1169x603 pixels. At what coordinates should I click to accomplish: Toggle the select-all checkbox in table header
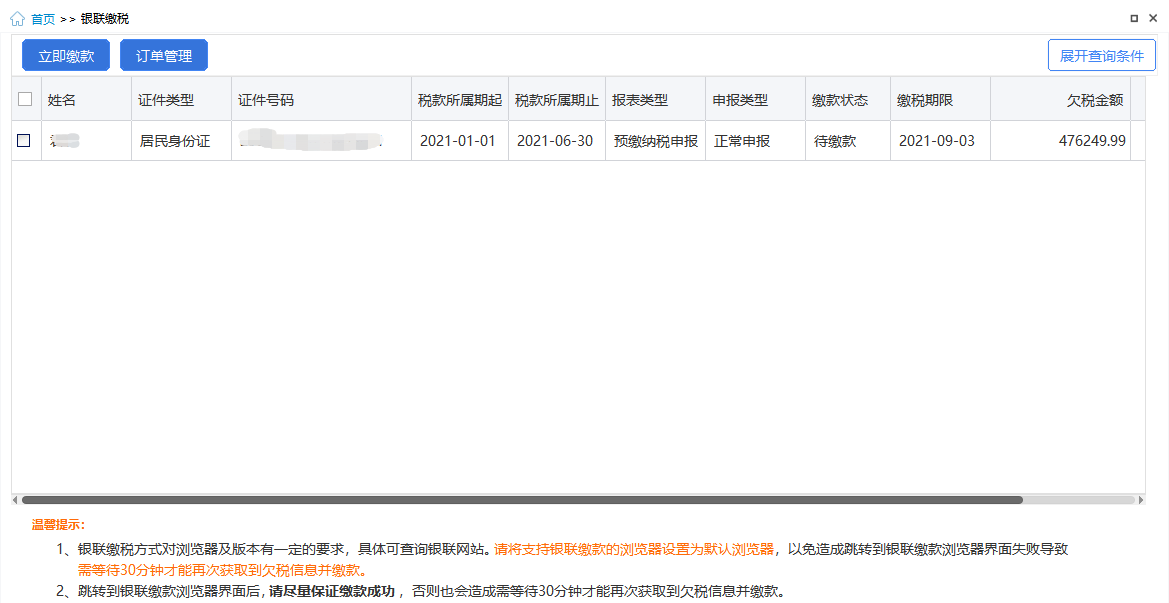point(25,99)
